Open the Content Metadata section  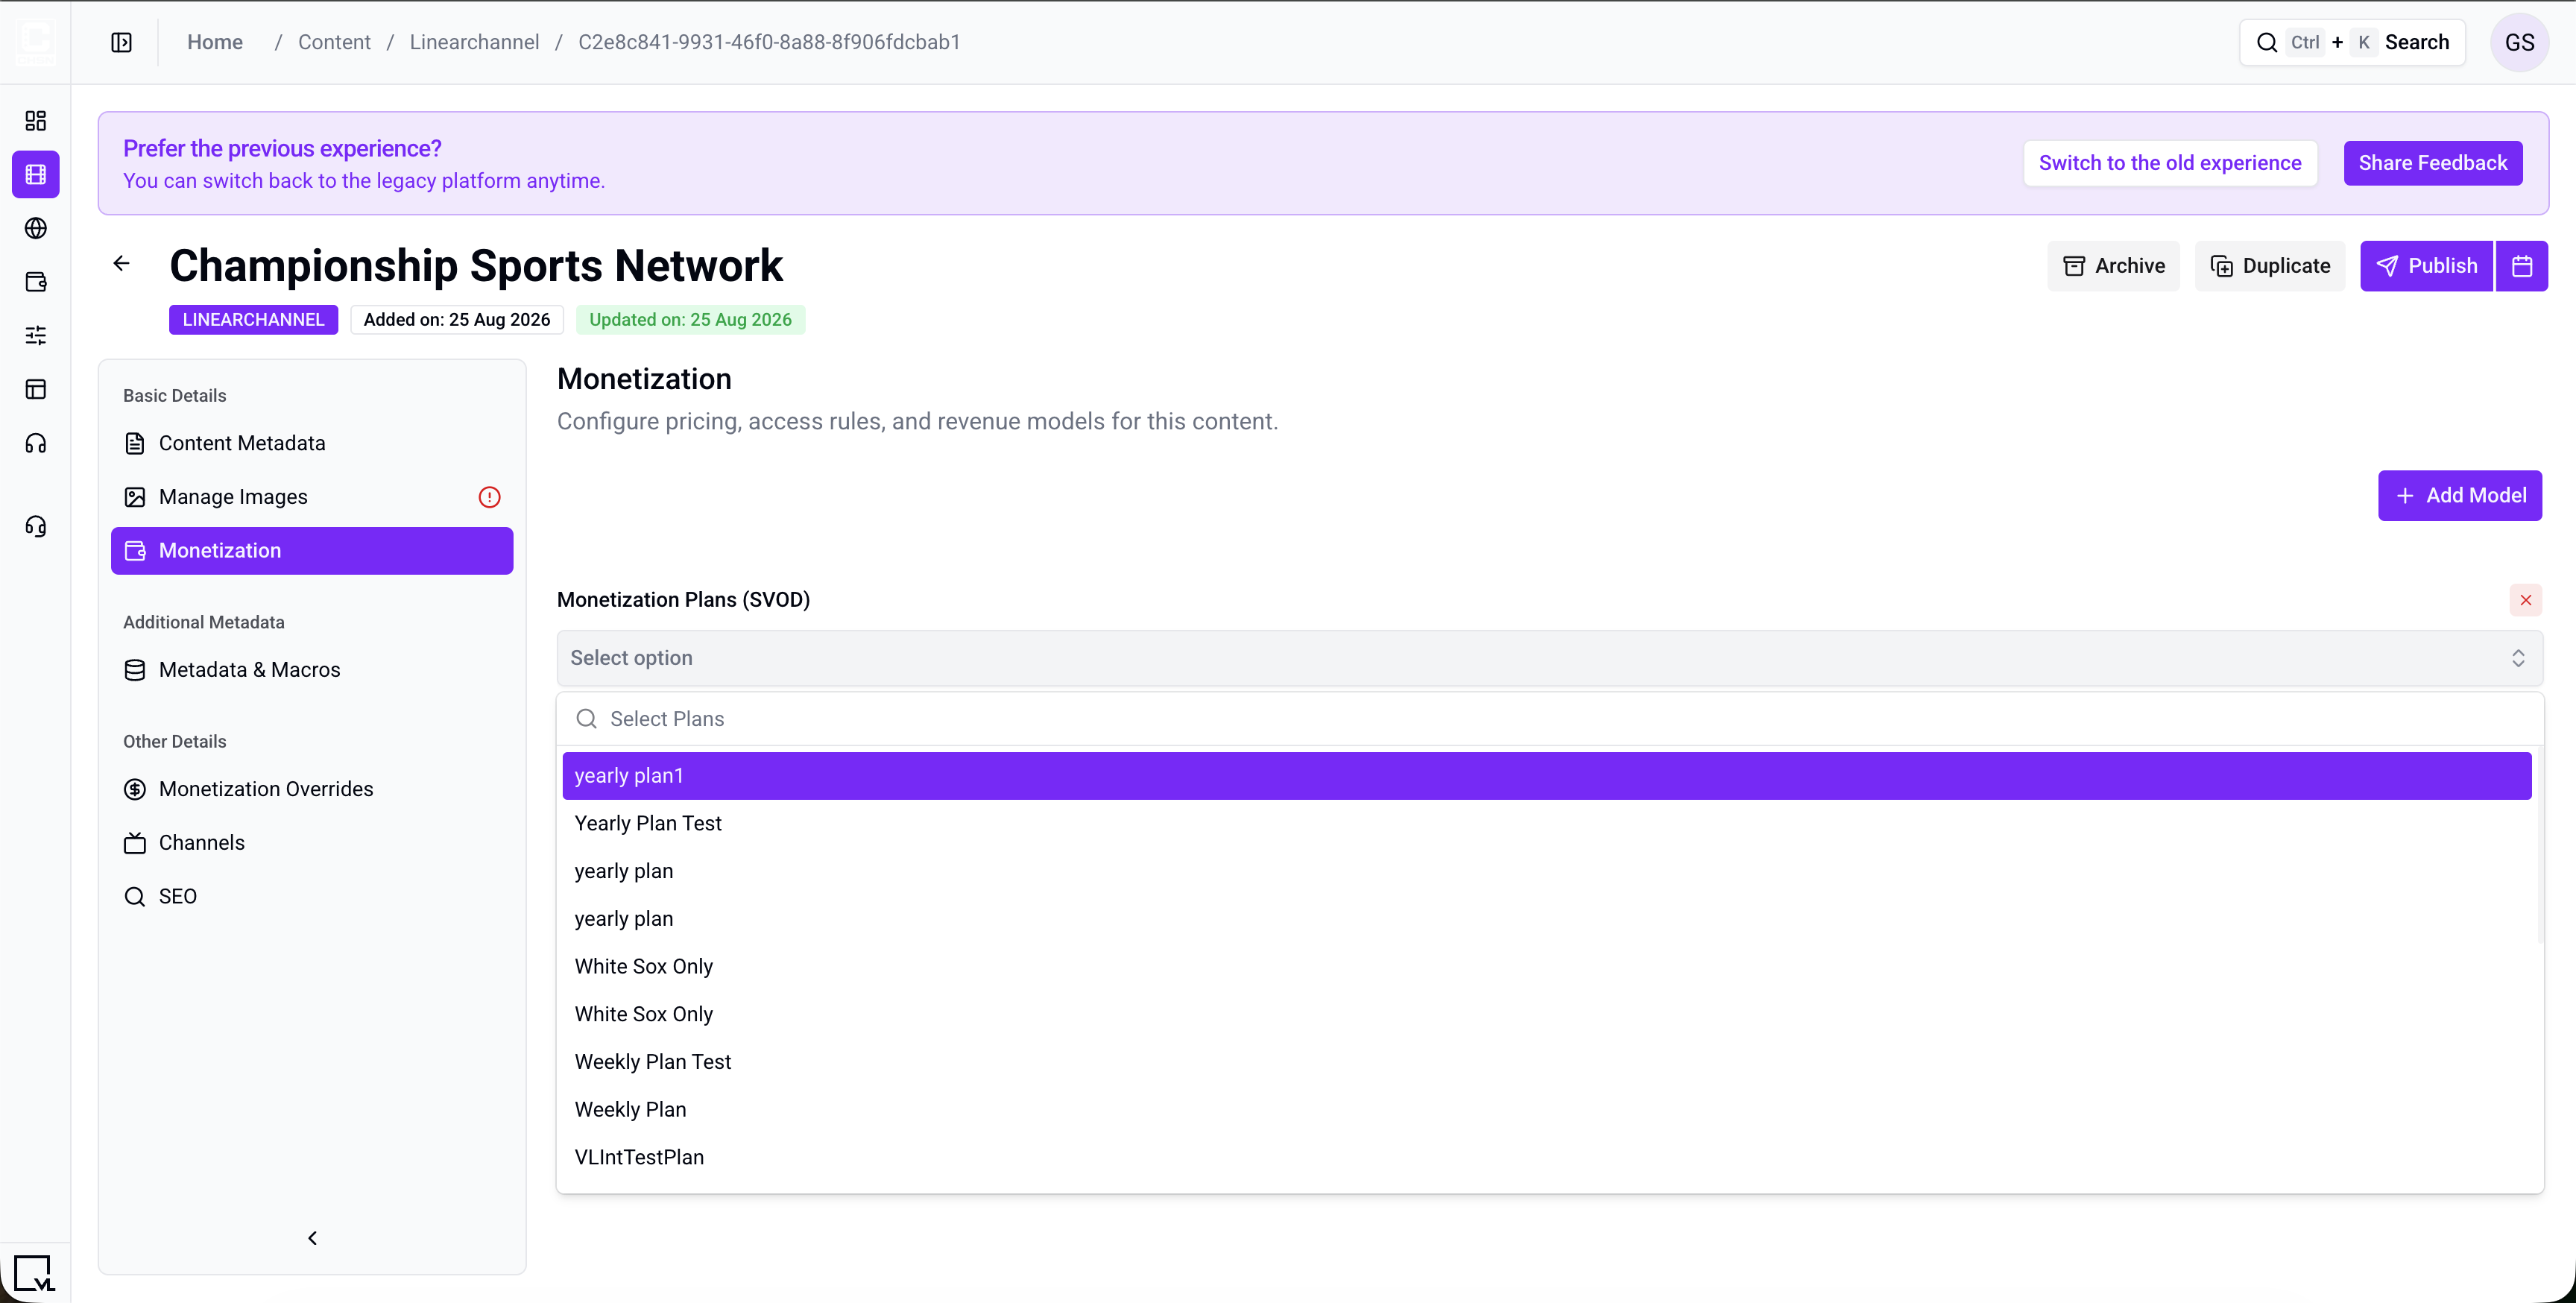point(312,444)
